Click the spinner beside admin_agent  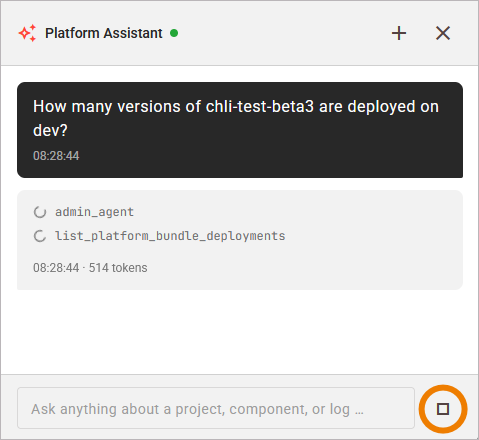[x=40, y=212]
